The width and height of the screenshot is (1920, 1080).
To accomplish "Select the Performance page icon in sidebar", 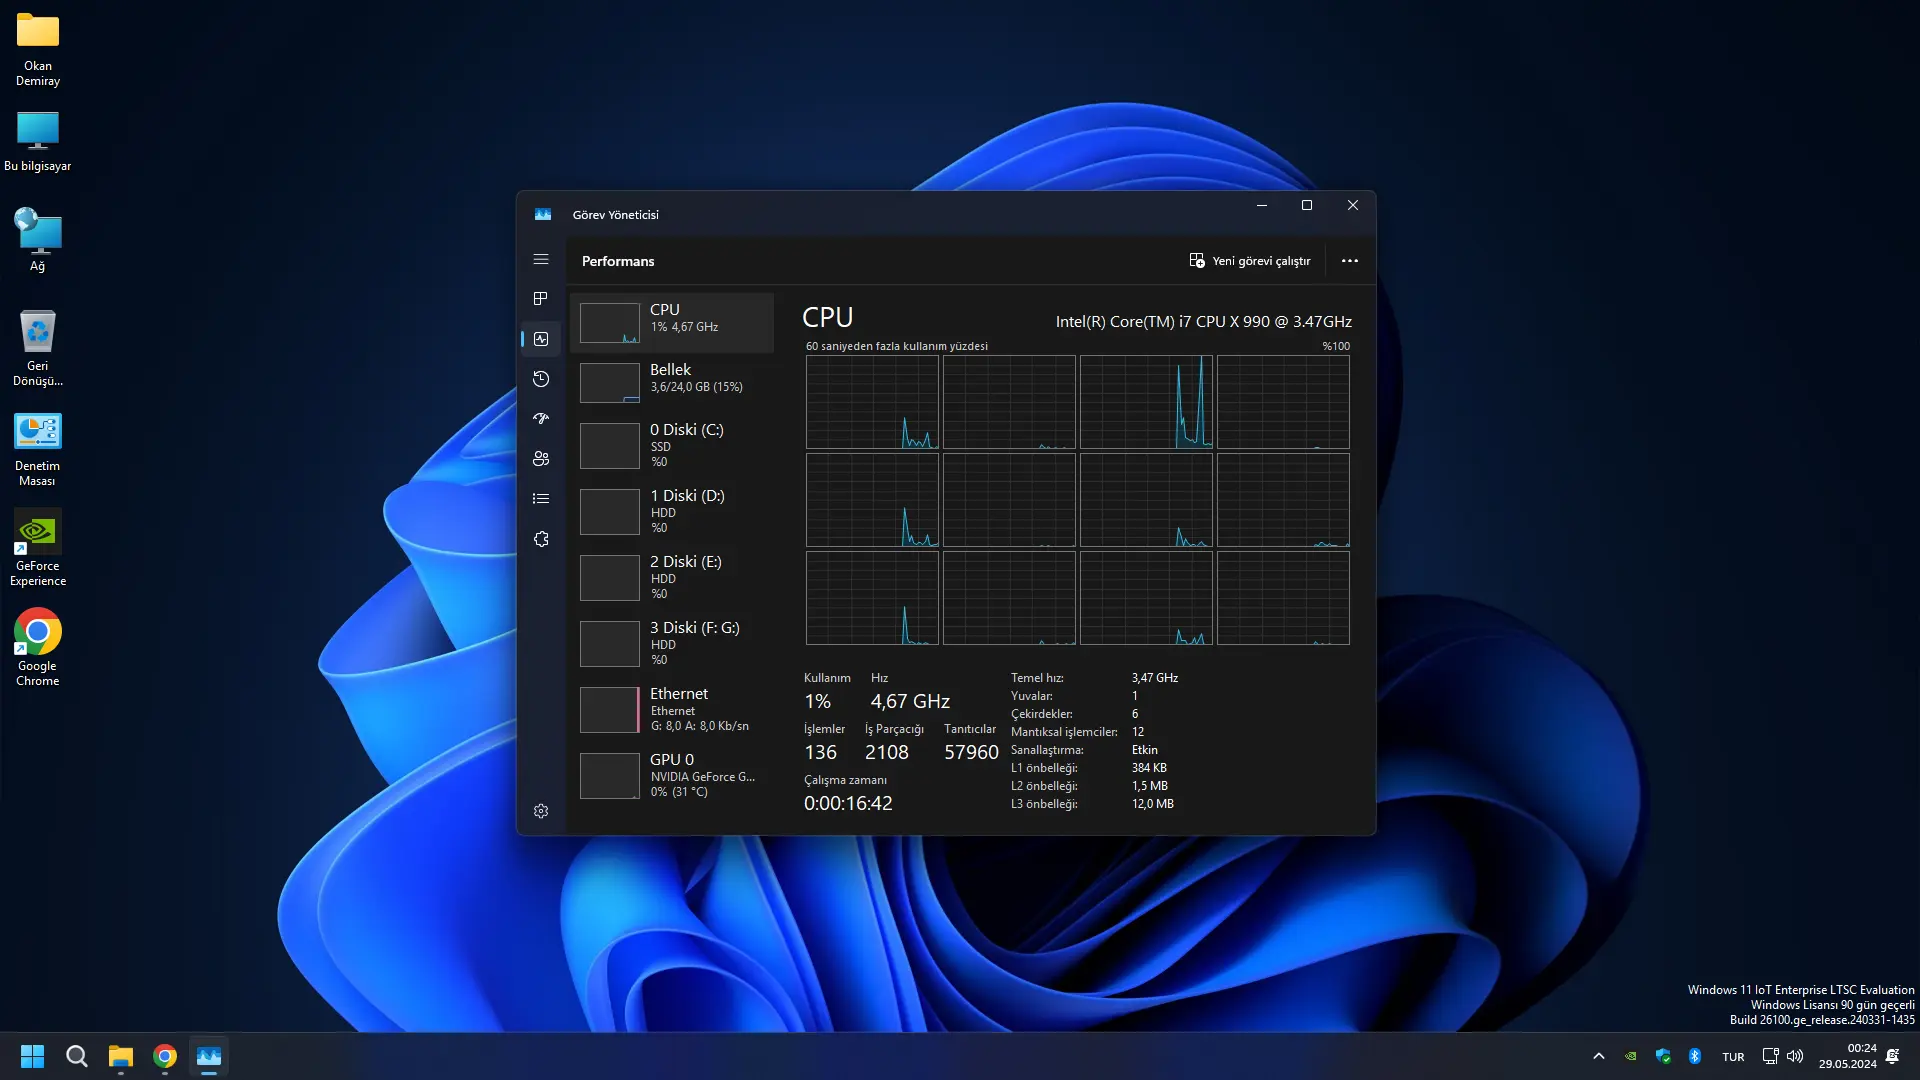I will 541,339.
